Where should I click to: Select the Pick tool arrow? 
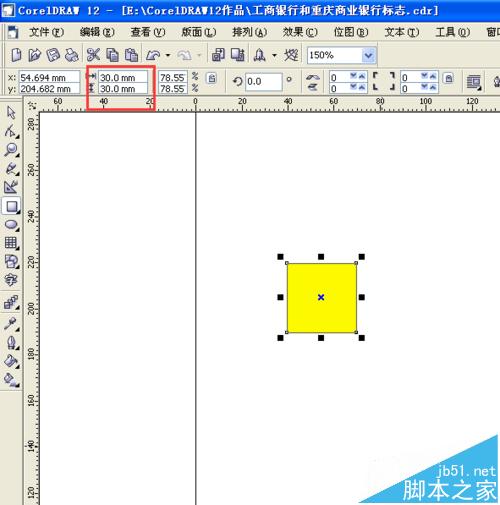tap(11, 113)
